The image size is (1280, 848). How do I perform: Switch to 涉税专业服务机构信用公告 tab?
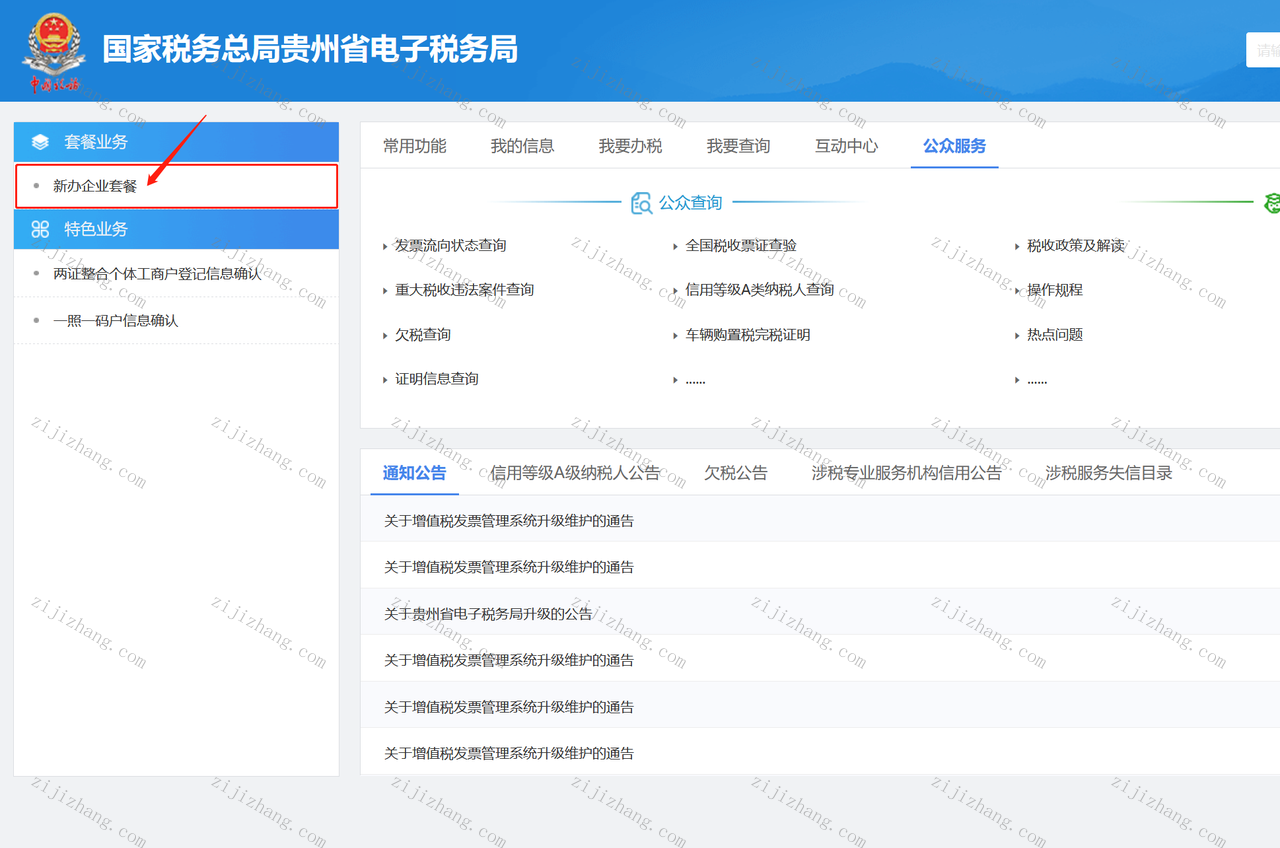click(907, 473)
